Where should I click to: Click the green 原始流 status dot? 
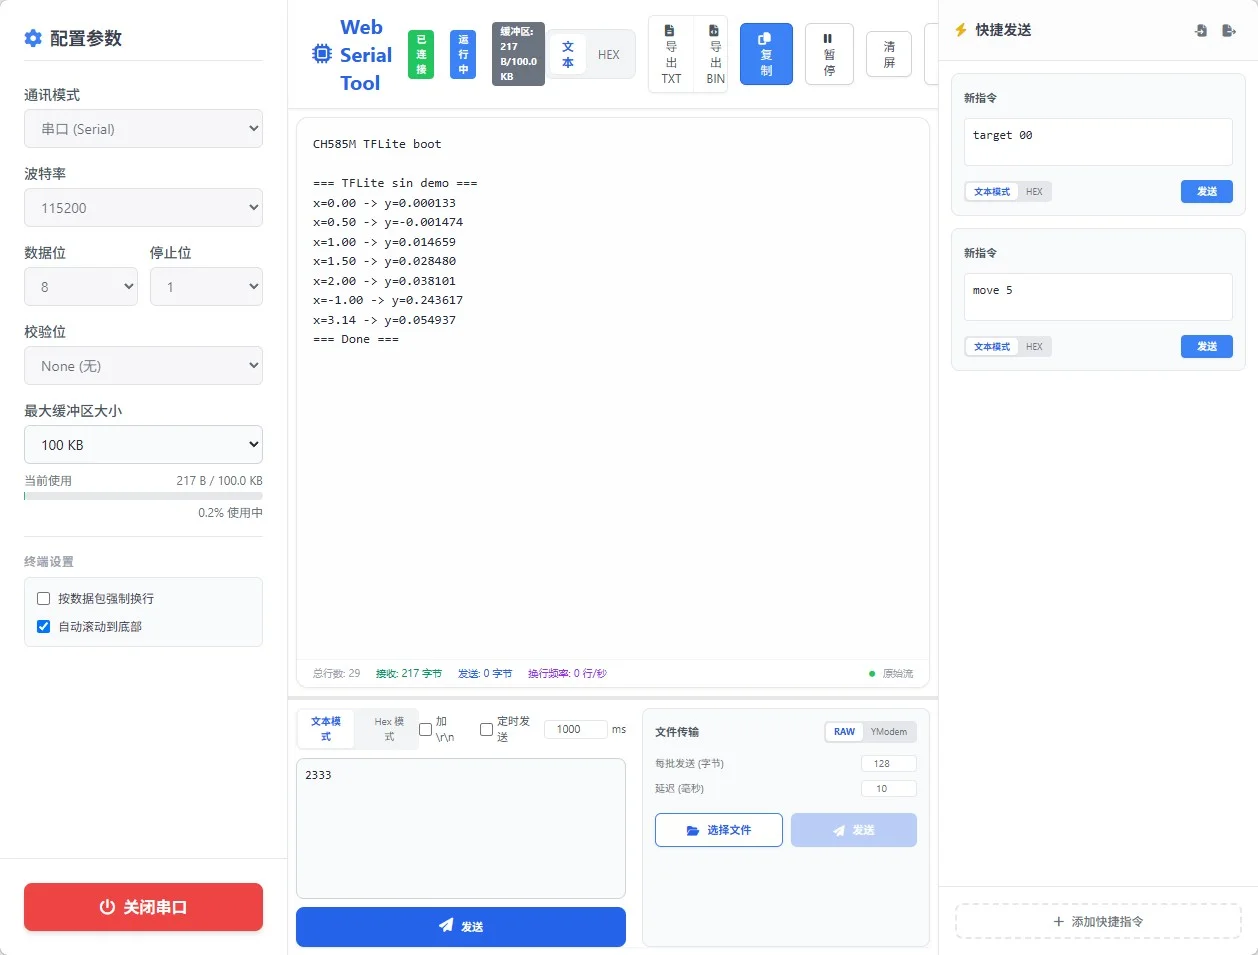point(872,674)
